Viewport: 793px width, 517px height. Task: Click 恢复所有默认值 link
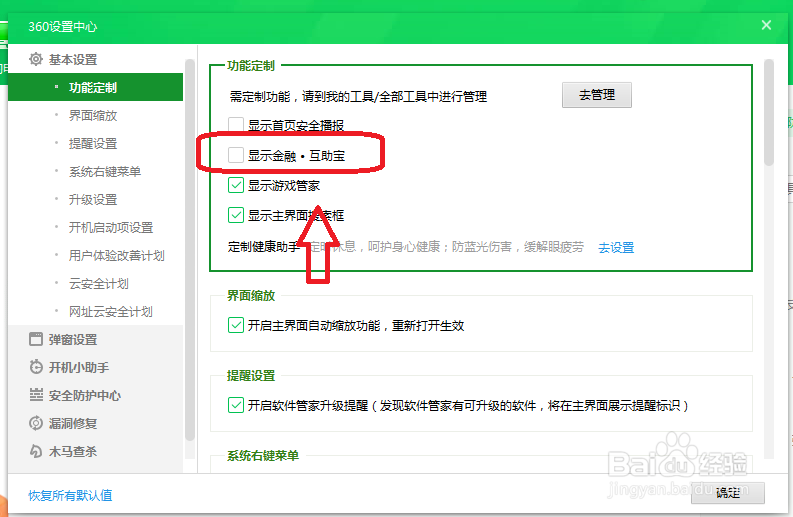[x=70, y=495]
